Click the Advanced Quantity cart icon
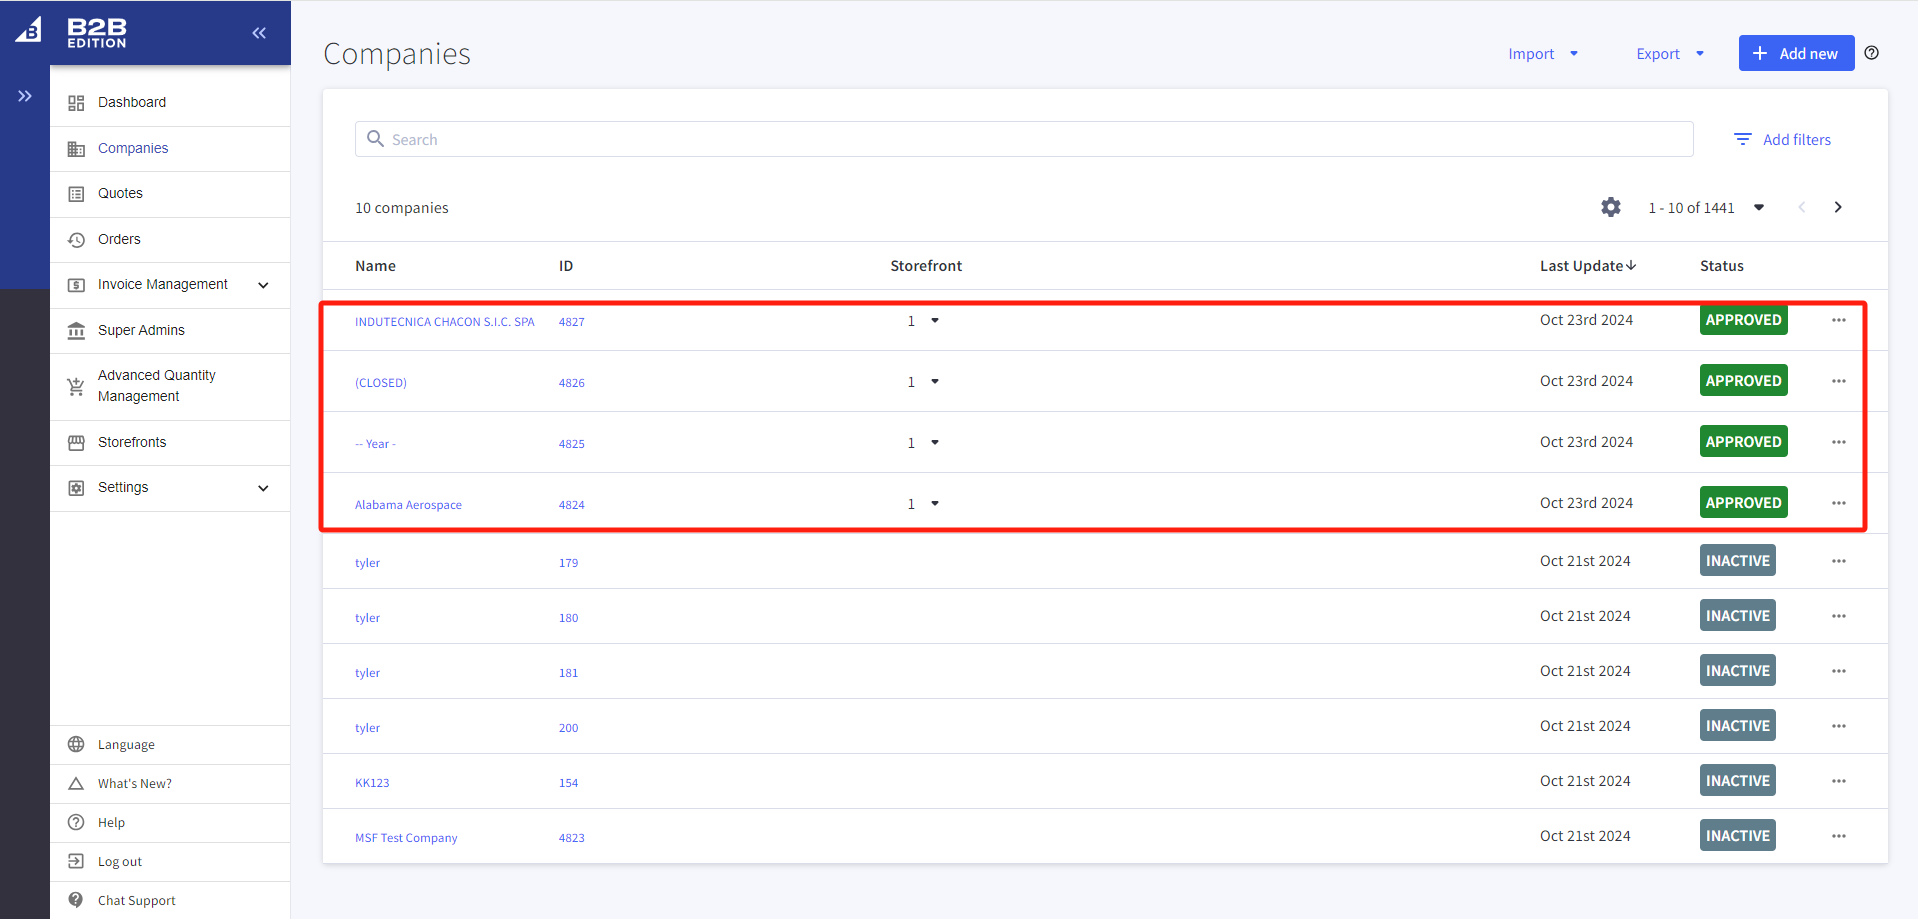This screenshot has height=919, width=1918. (x=76, y=386)
